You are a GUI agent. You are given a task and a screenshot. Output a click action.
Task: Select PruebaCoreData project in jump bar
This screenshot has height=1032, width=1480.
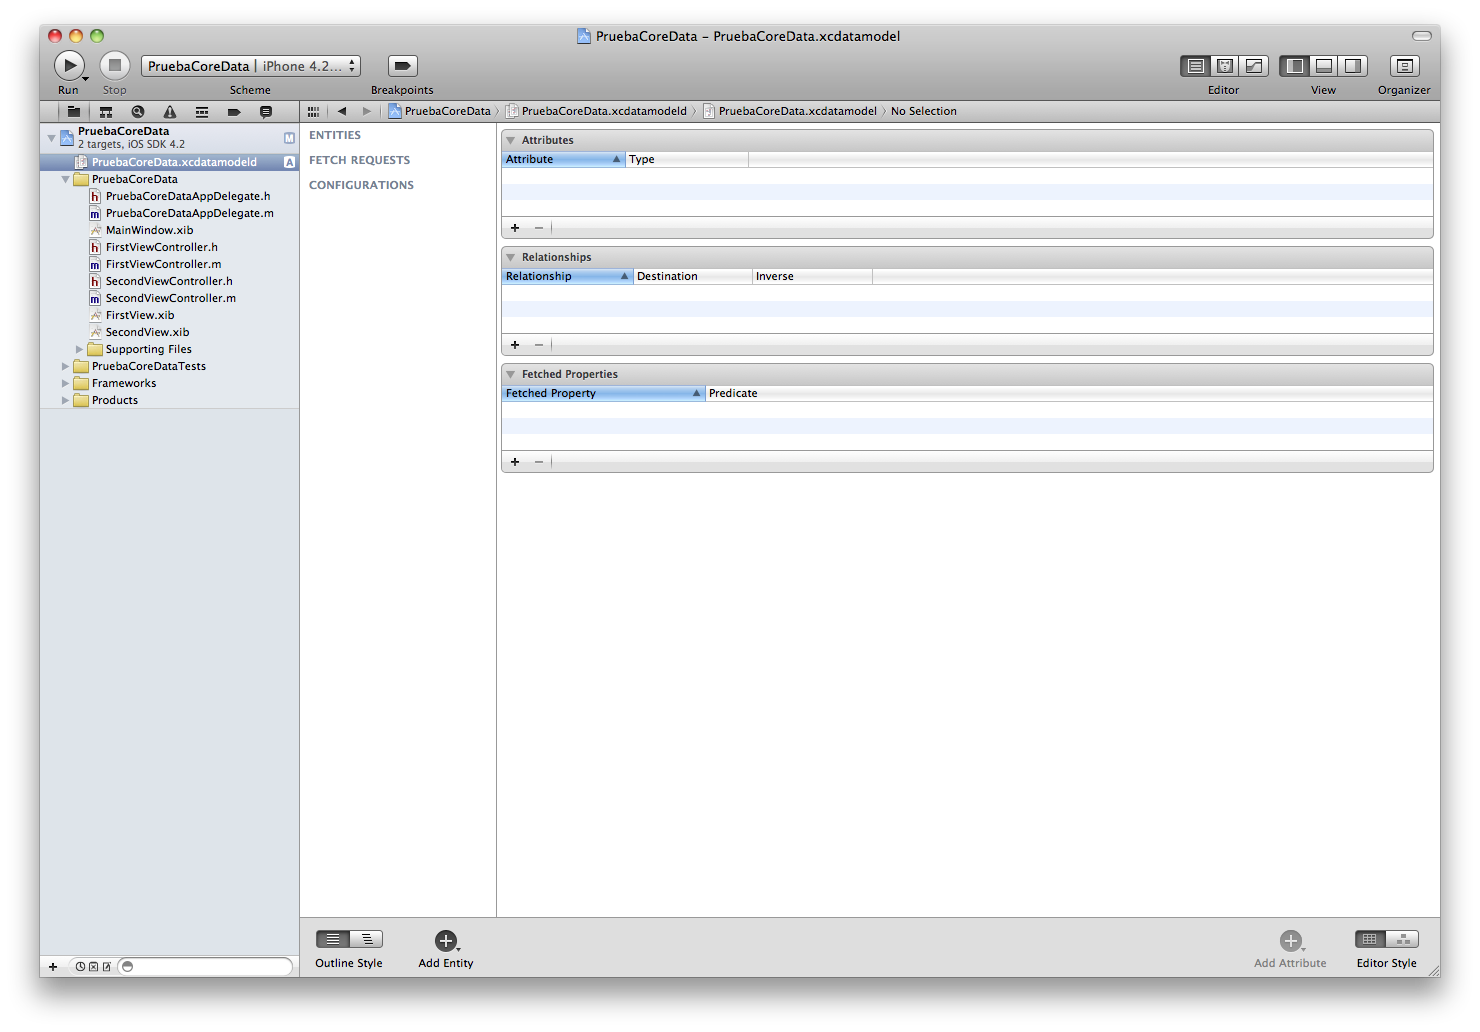[x=440, y=112]
